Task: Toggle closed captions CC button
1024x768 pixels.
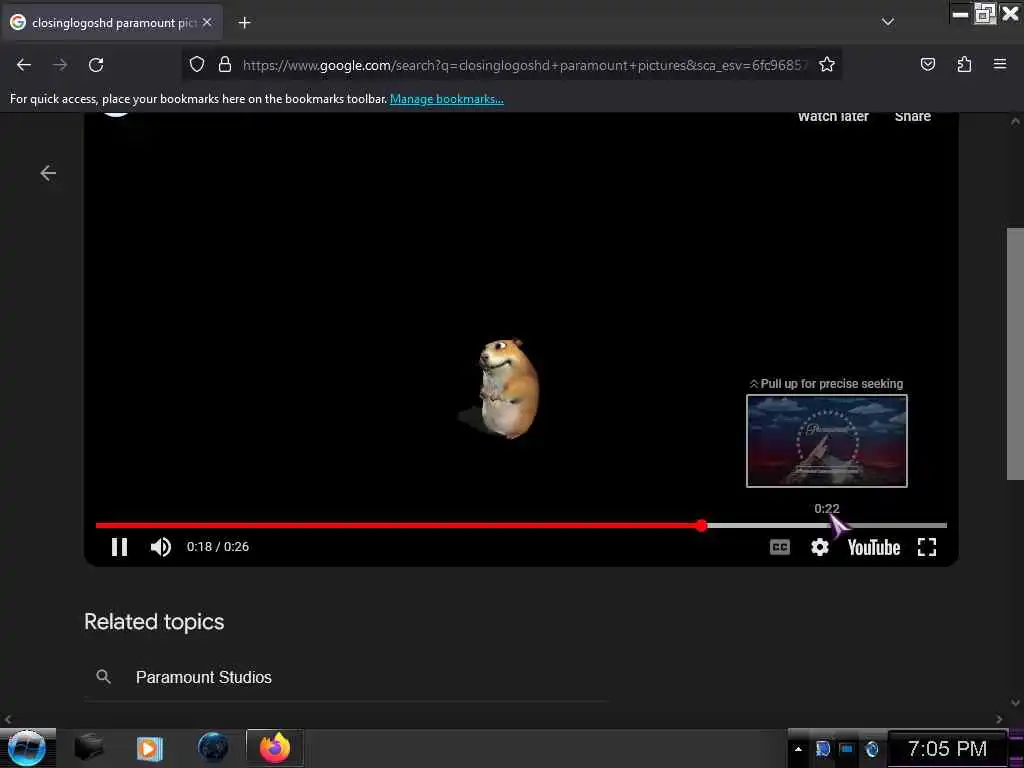Action: pyautogui.click(x=780, y=547)
